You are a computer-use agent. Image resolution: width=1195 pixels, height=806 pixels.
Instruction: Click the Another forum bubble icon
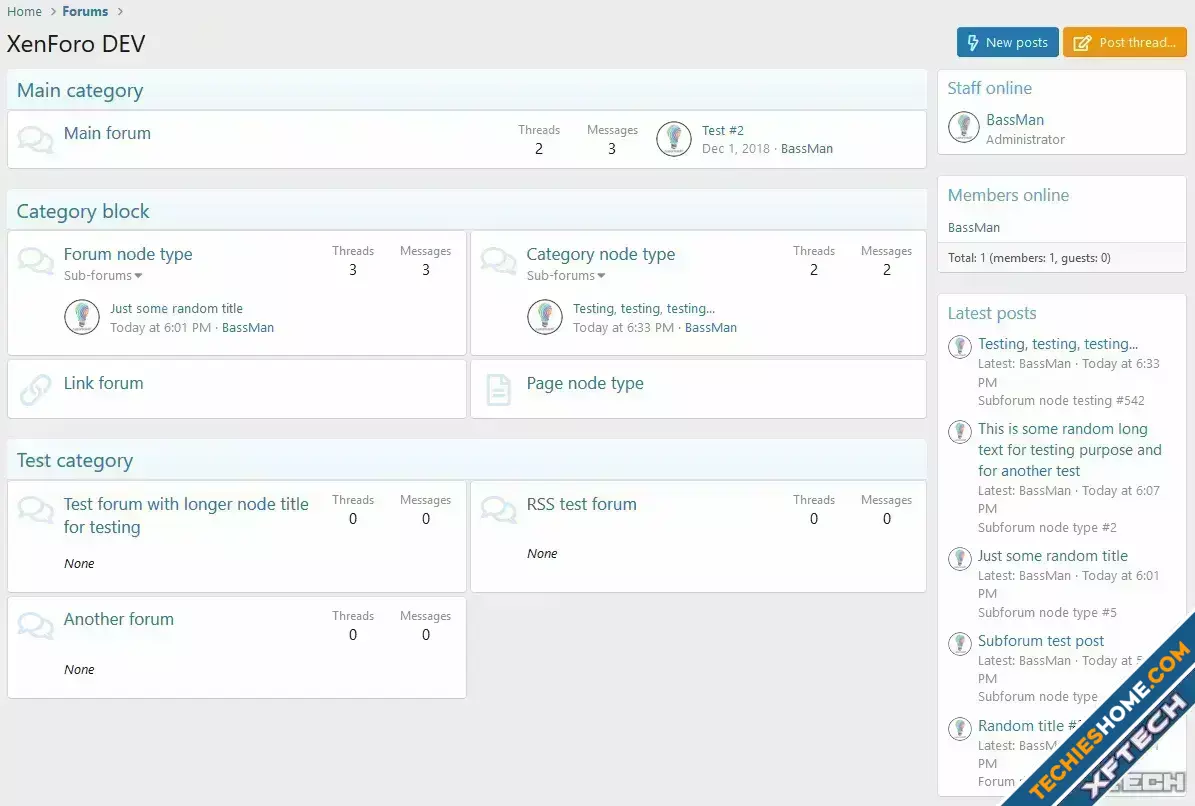(36, 625)
